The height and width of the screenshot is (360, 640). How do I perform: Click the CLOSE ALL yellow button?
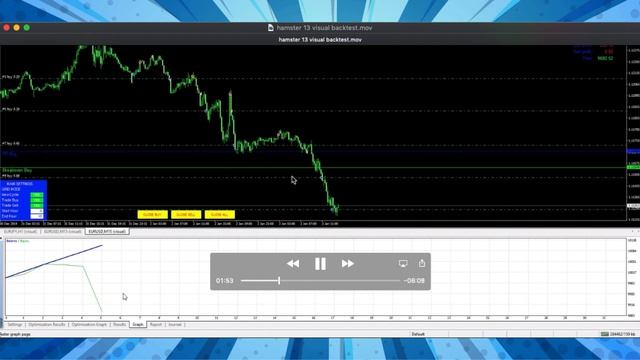tap(220, 215)
